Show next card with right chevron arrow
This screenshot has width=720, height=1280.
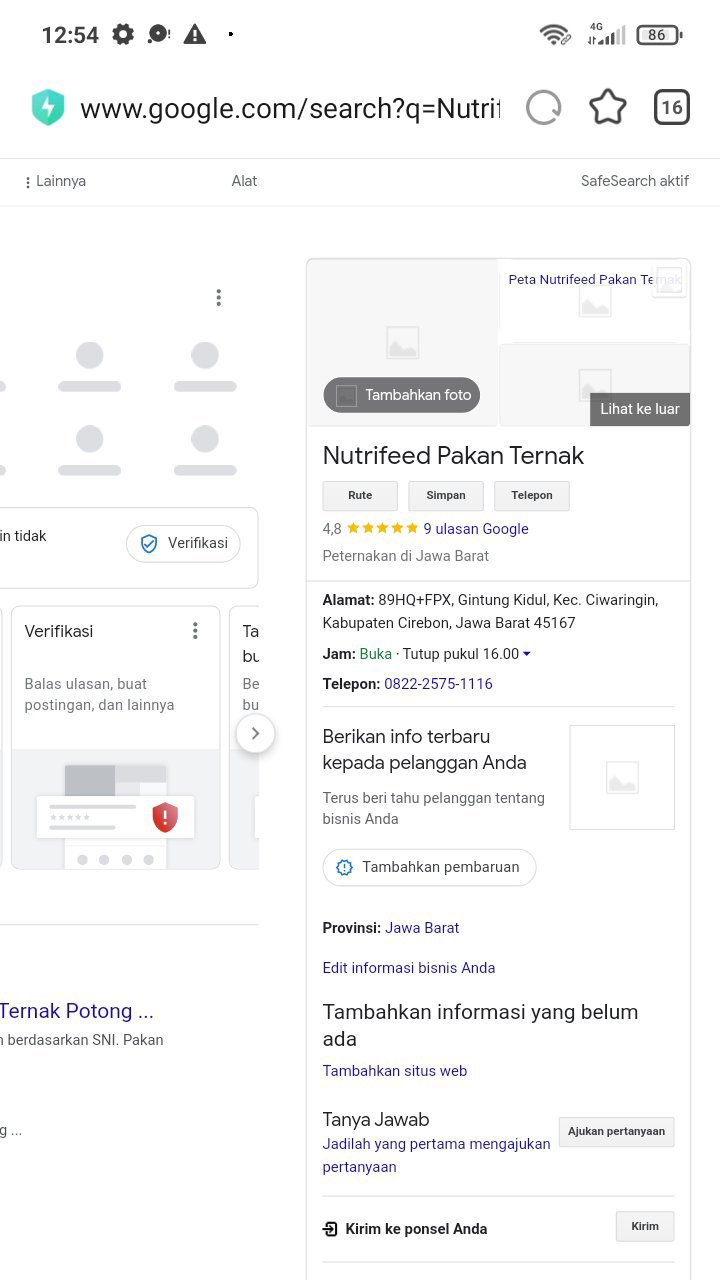[x=255, y=733]
